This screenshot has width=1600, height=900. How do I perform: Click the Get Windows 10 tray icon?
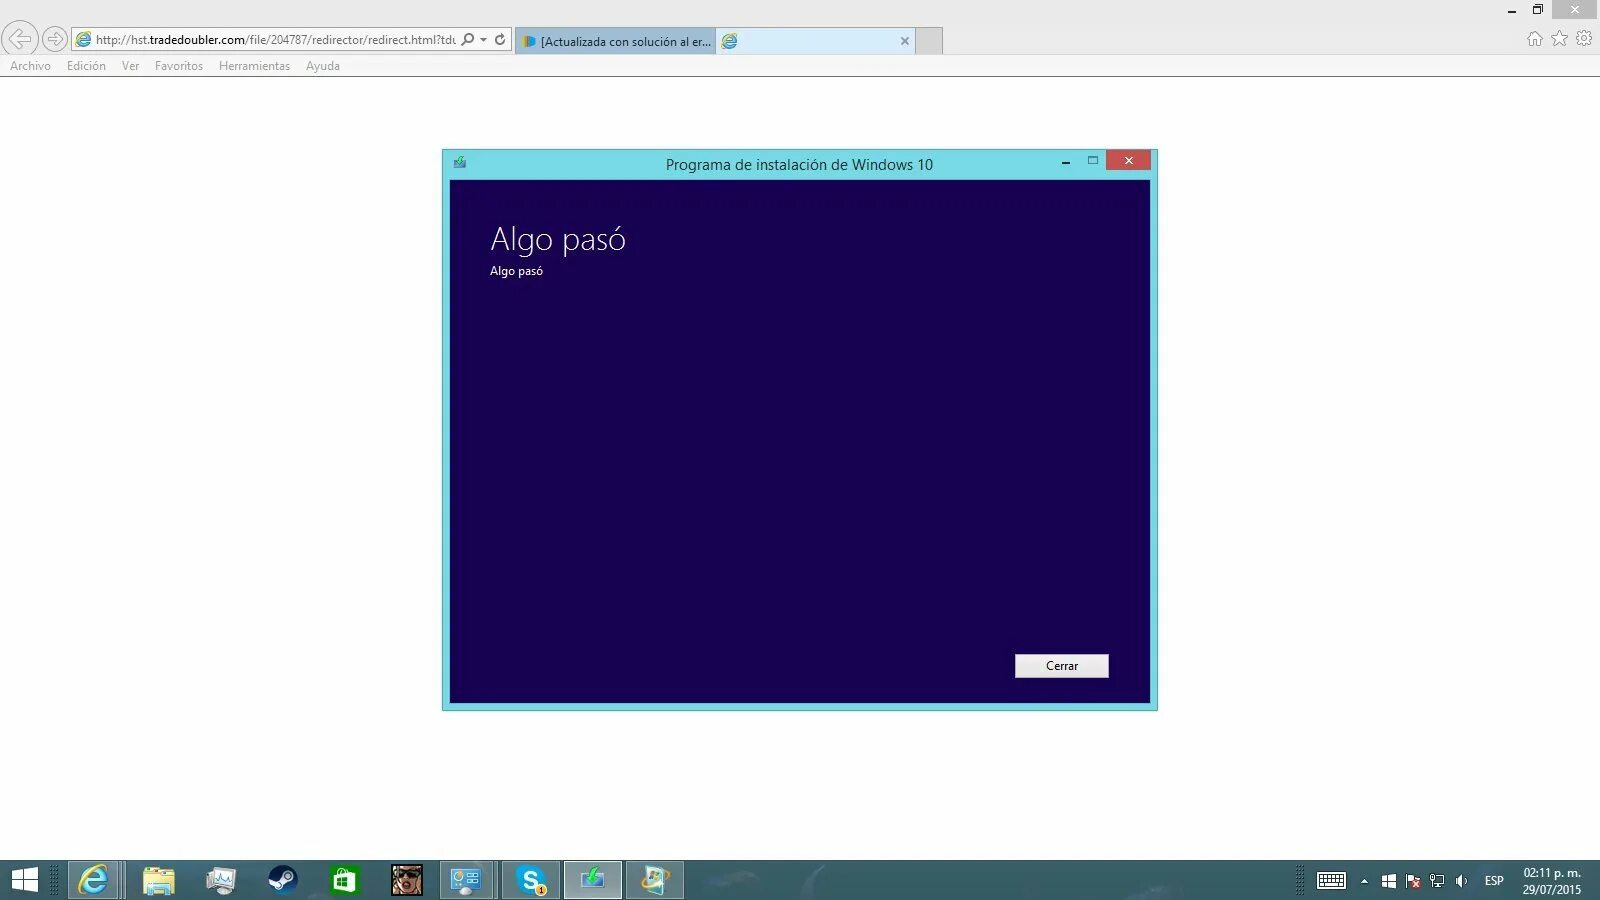1389,881
